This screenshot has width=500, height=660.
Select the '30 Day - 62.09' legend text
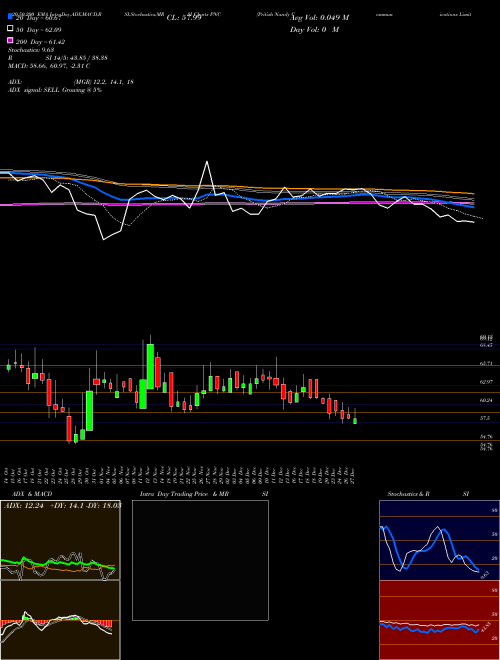[38, 30]
